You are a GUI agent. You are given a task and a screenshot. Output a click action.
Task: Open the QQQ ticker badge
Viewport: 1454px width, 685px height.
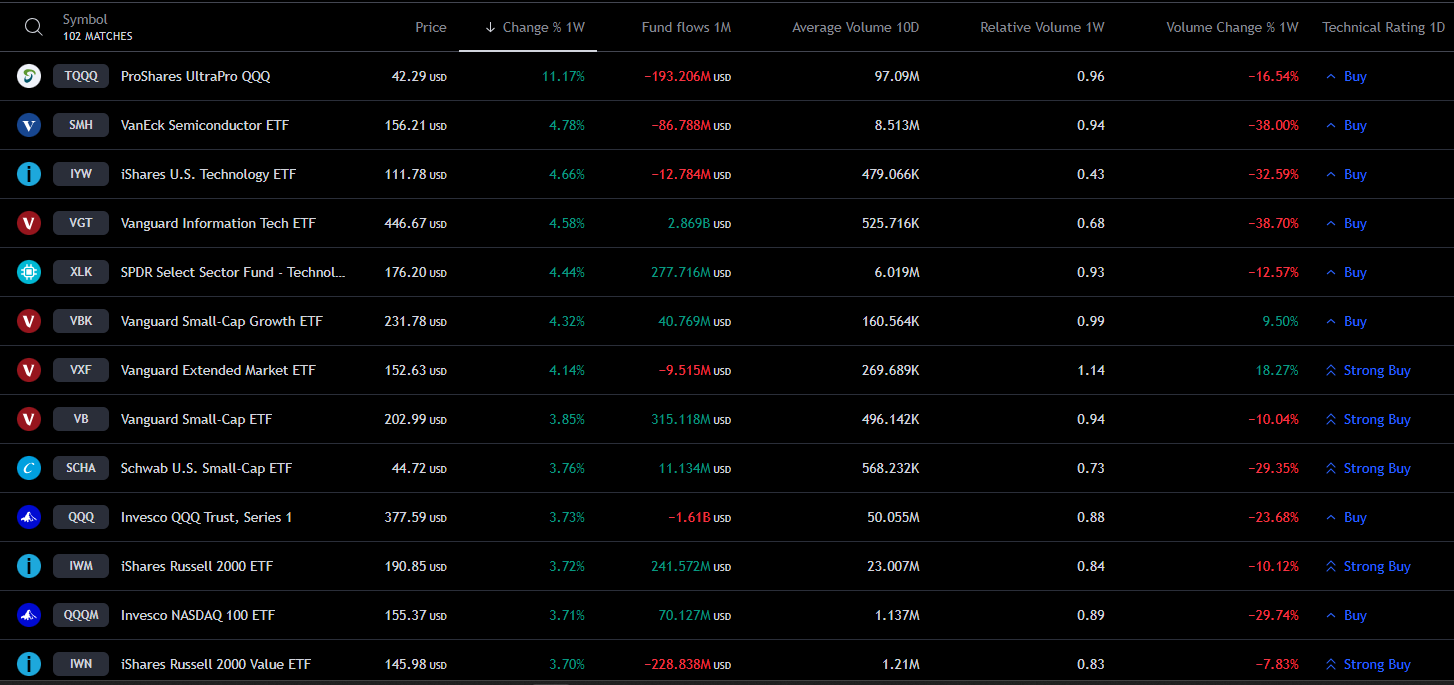coord(81,517)
